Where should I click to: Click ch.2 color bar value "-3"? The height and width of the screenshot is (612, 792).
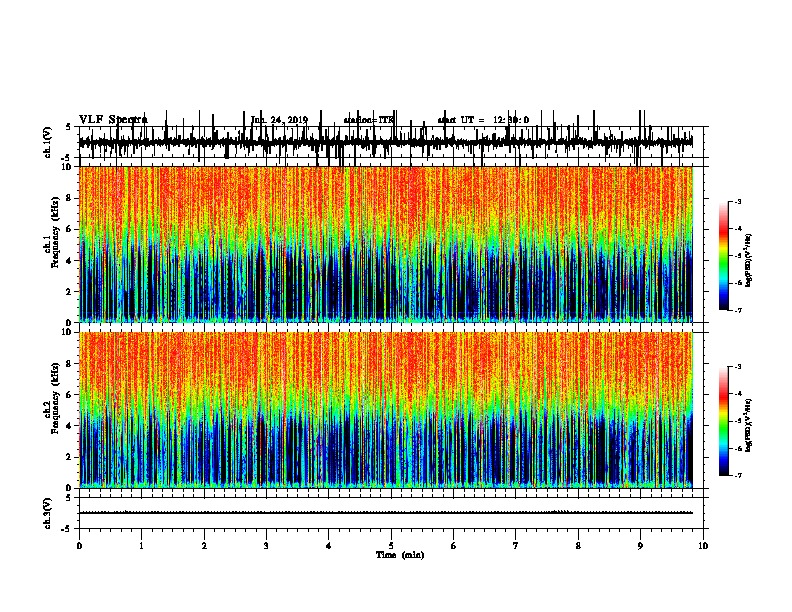(738, 367)
